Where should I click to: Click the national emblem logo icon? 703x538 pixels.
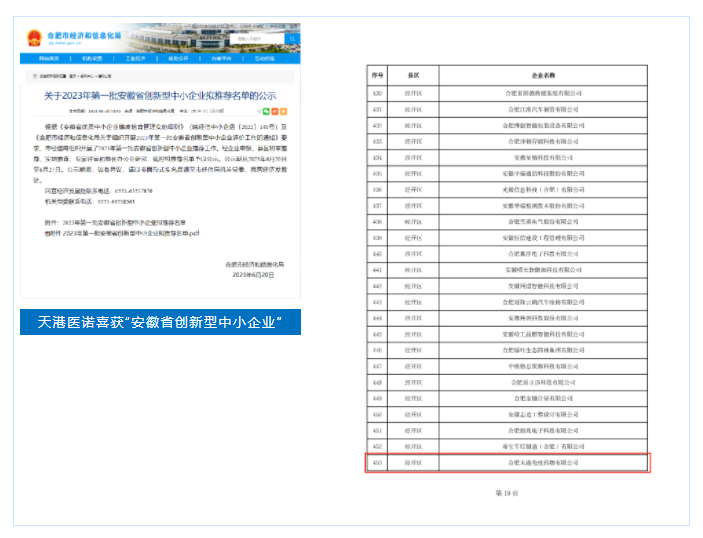[35, 38]
